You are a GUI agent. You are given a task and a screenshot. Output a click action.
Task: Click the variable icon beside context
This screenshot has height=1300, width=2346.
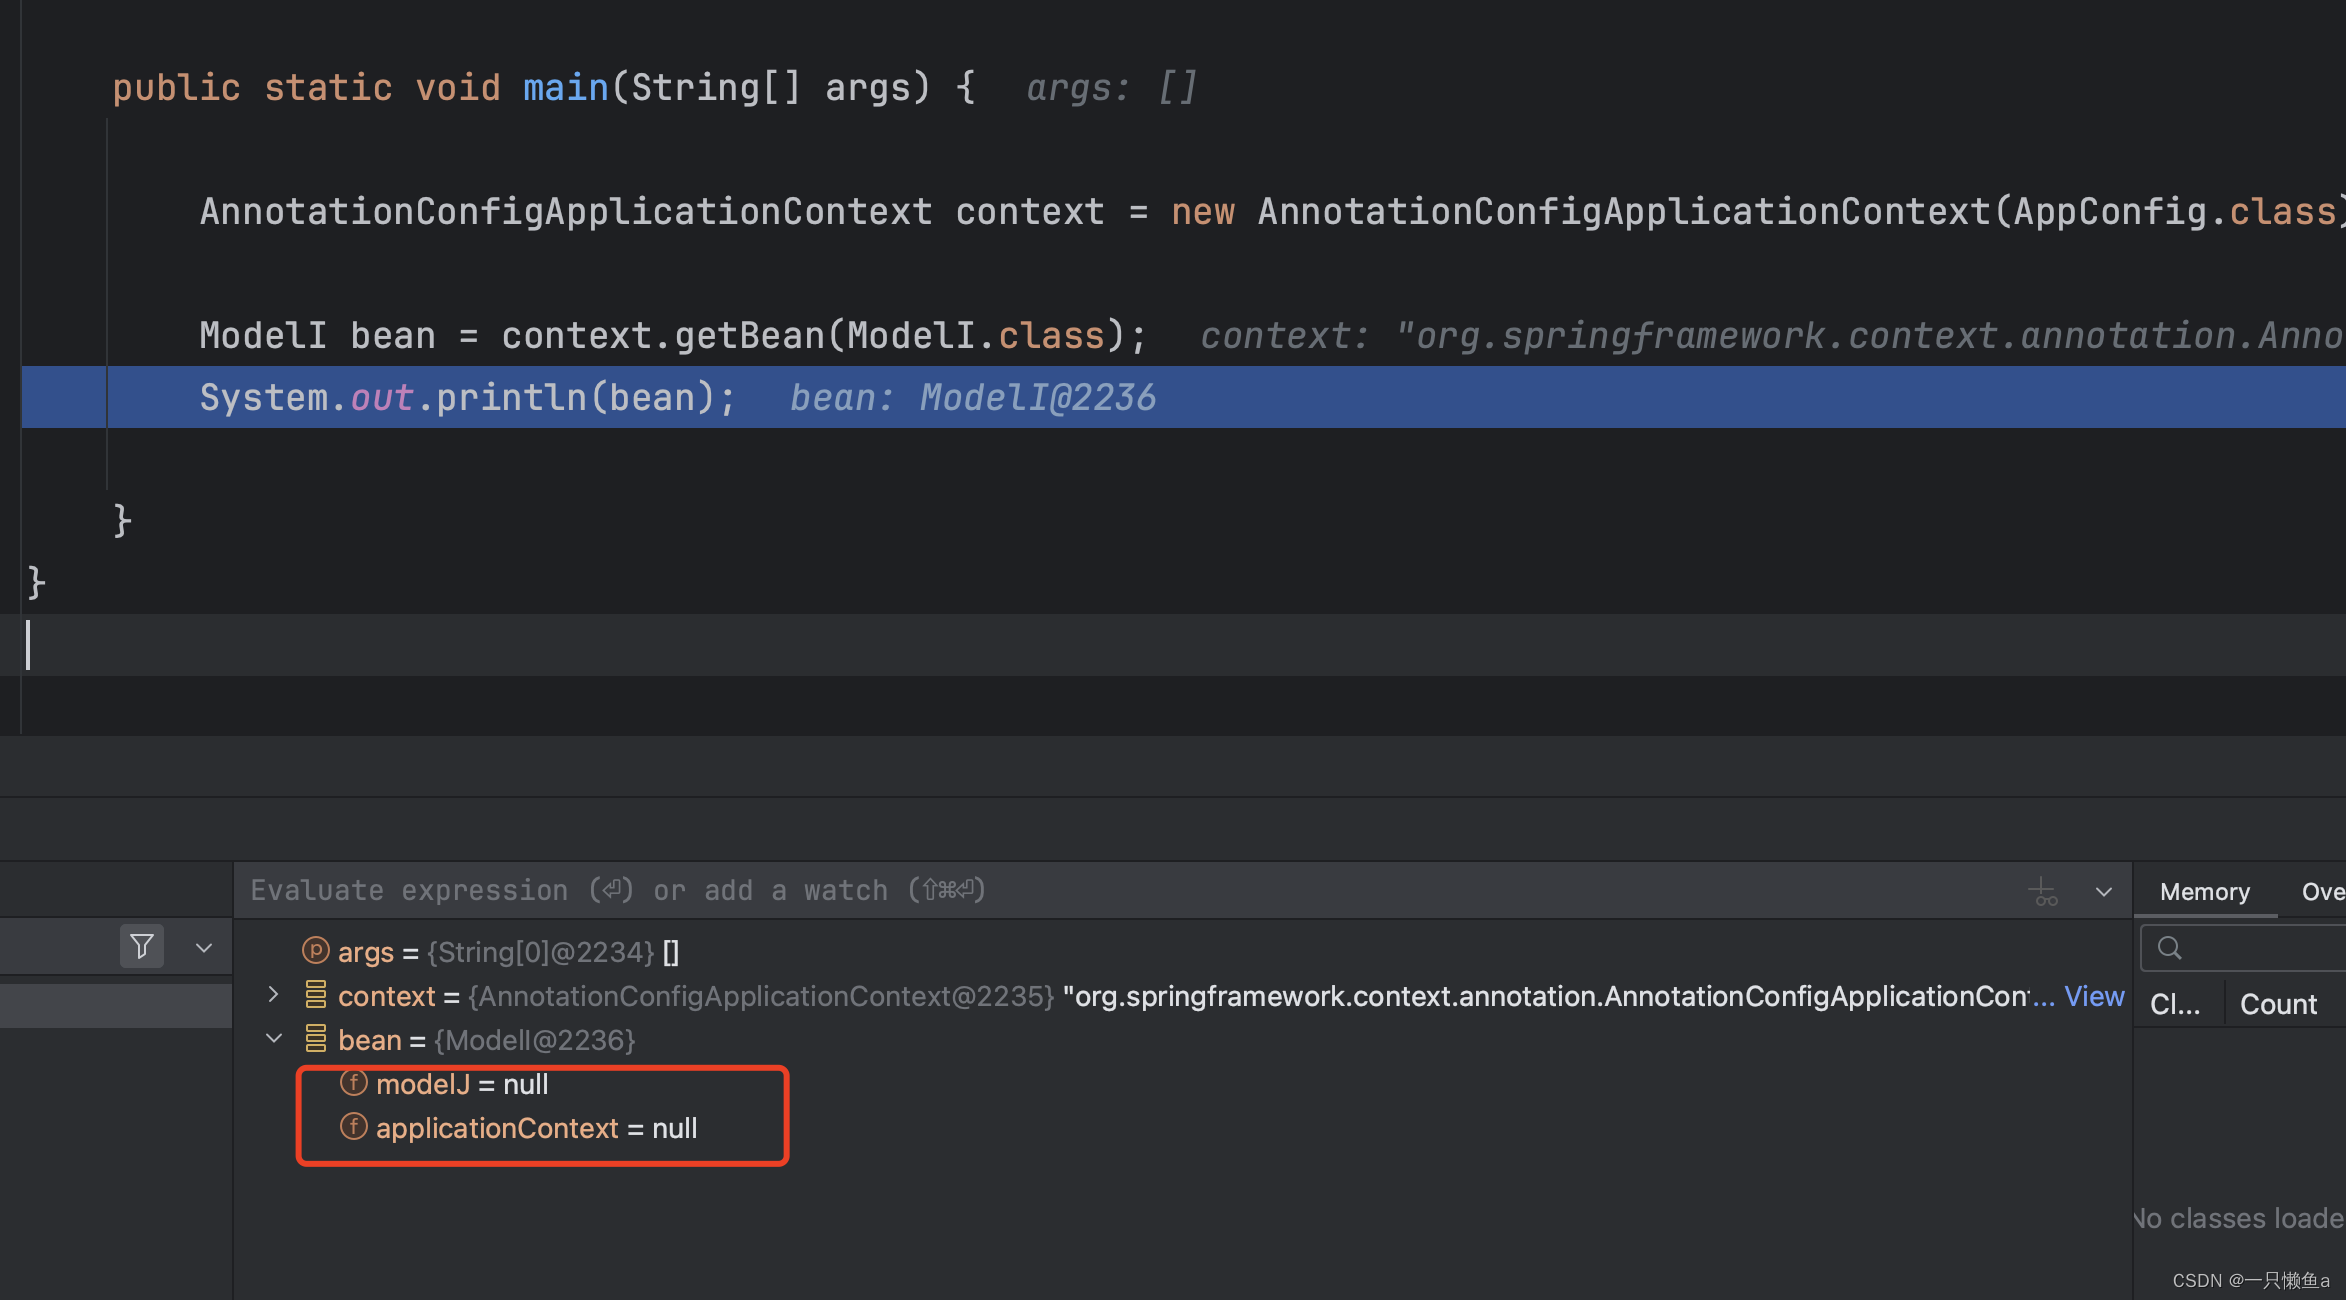[315, 995]
